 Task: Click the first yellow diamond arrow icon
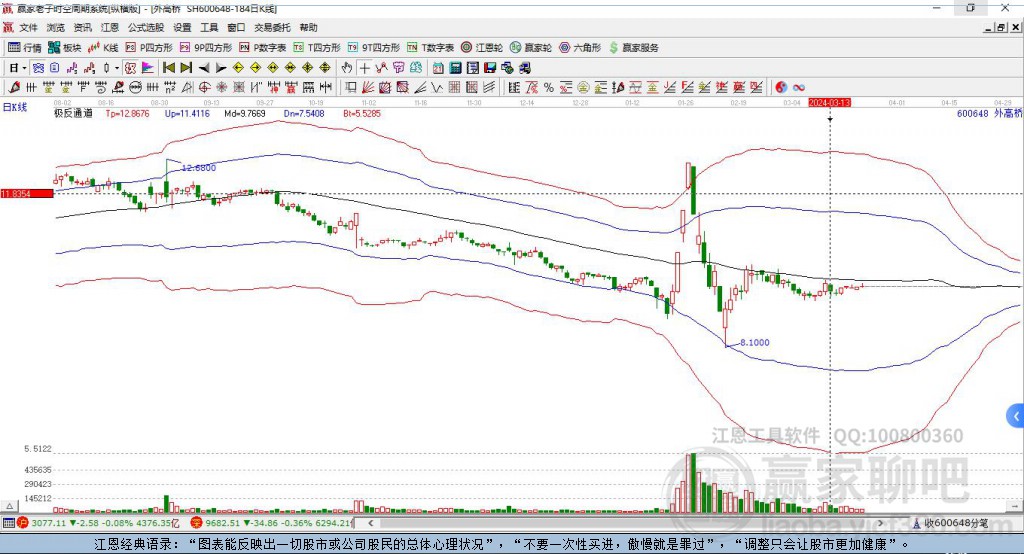238,68
